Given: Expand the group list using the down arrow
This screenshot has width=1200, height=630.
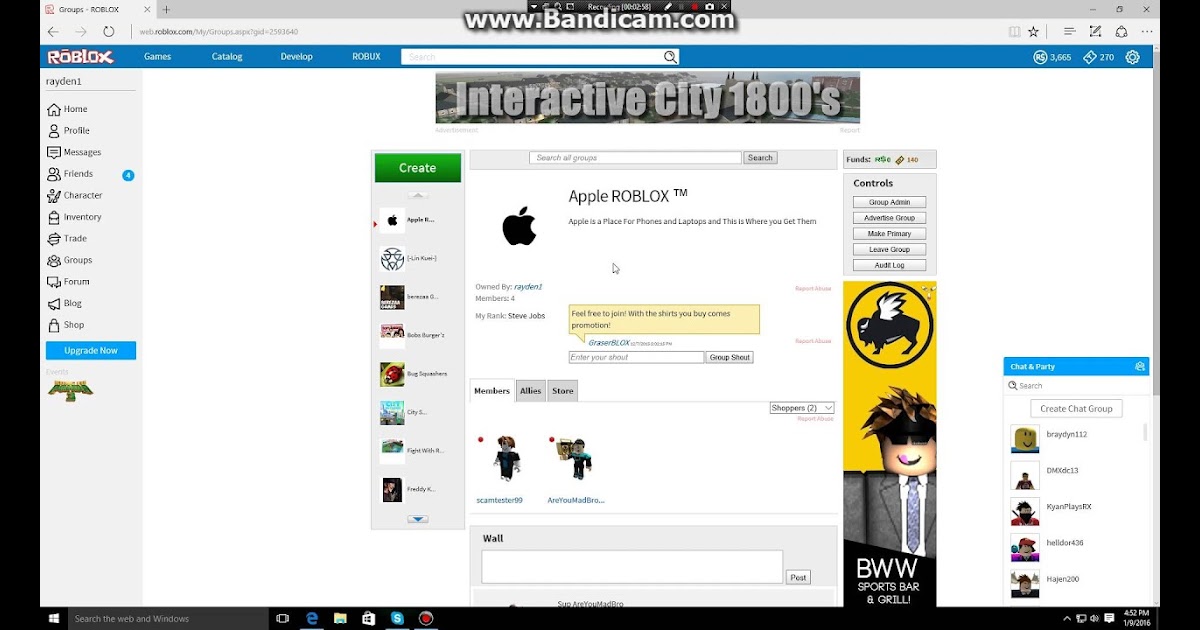Looking at the screenshot, I should click(418, 519).
